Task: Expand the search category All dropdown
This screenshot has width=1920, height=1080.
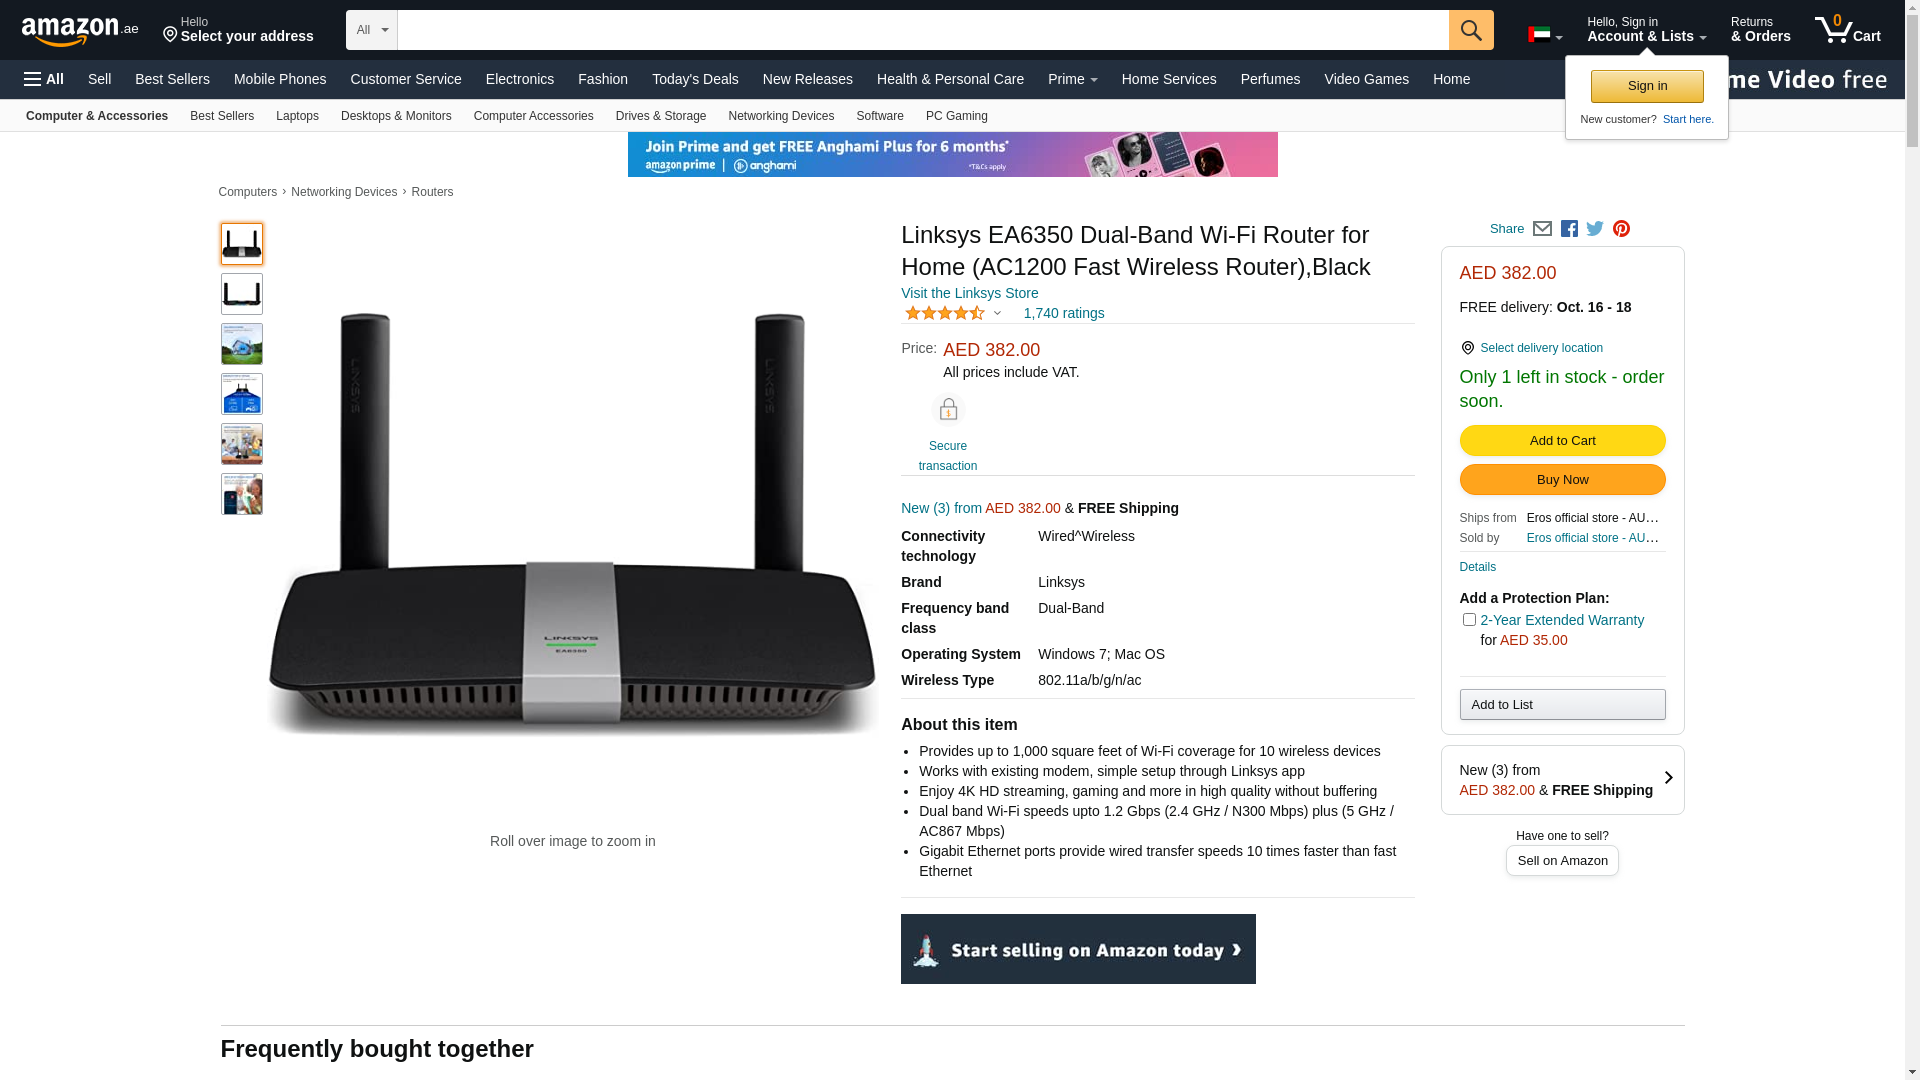Action: 371,30
